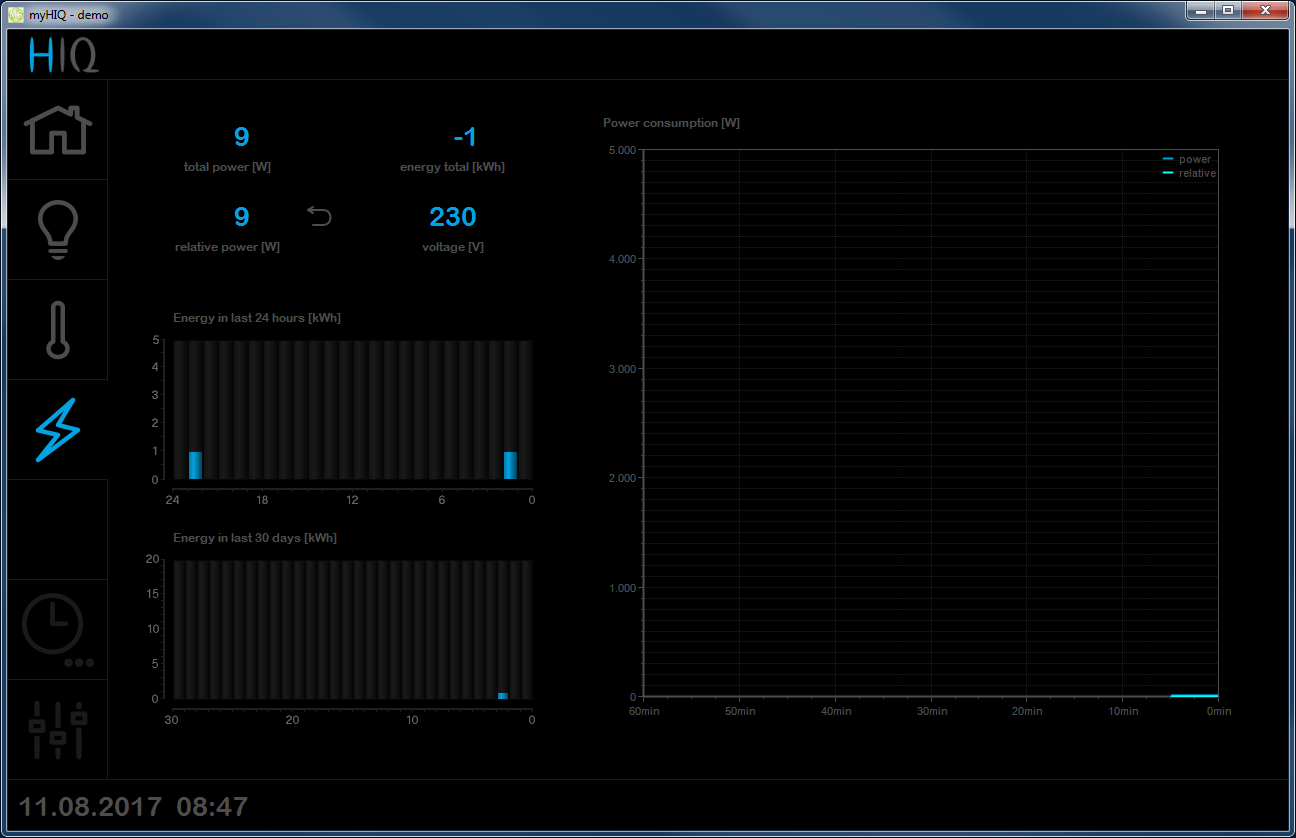1296x838 pixels.
Task: Open the clock scheduler section
Action: [55, 628]
